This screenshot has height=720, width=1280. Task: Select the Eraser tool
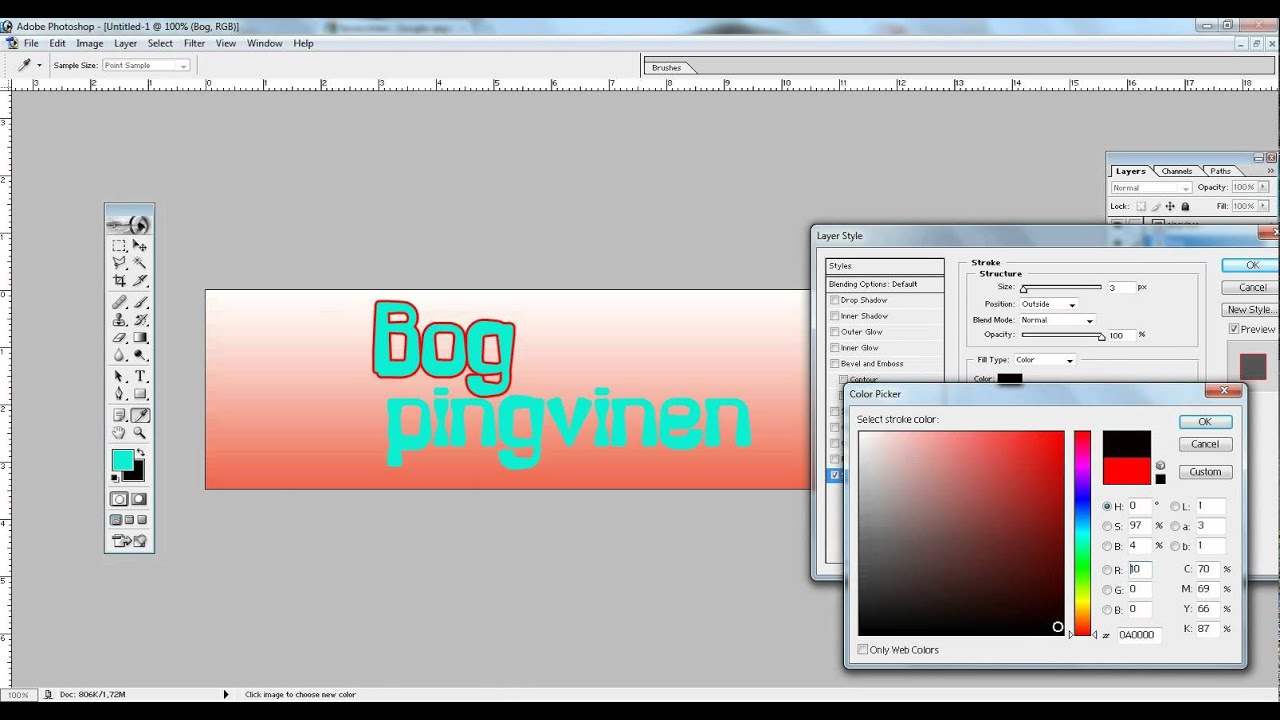point(119,338)
